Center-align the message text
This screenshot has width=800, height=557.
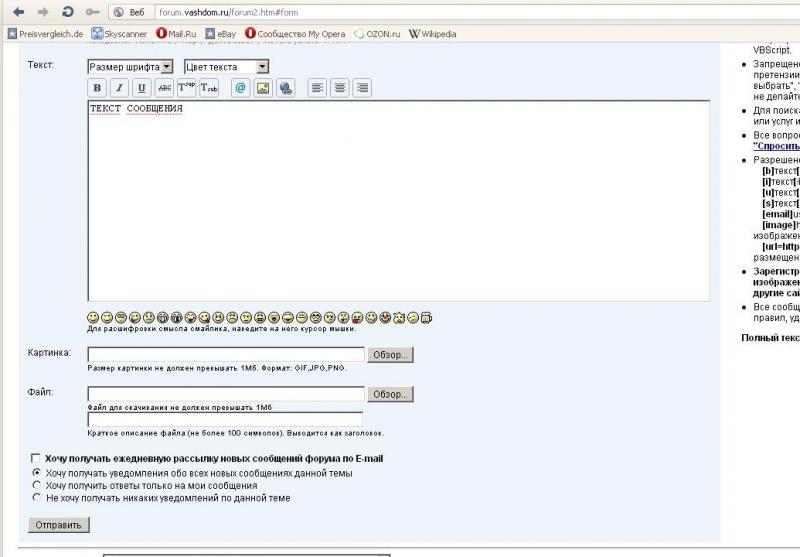point(340,88)
